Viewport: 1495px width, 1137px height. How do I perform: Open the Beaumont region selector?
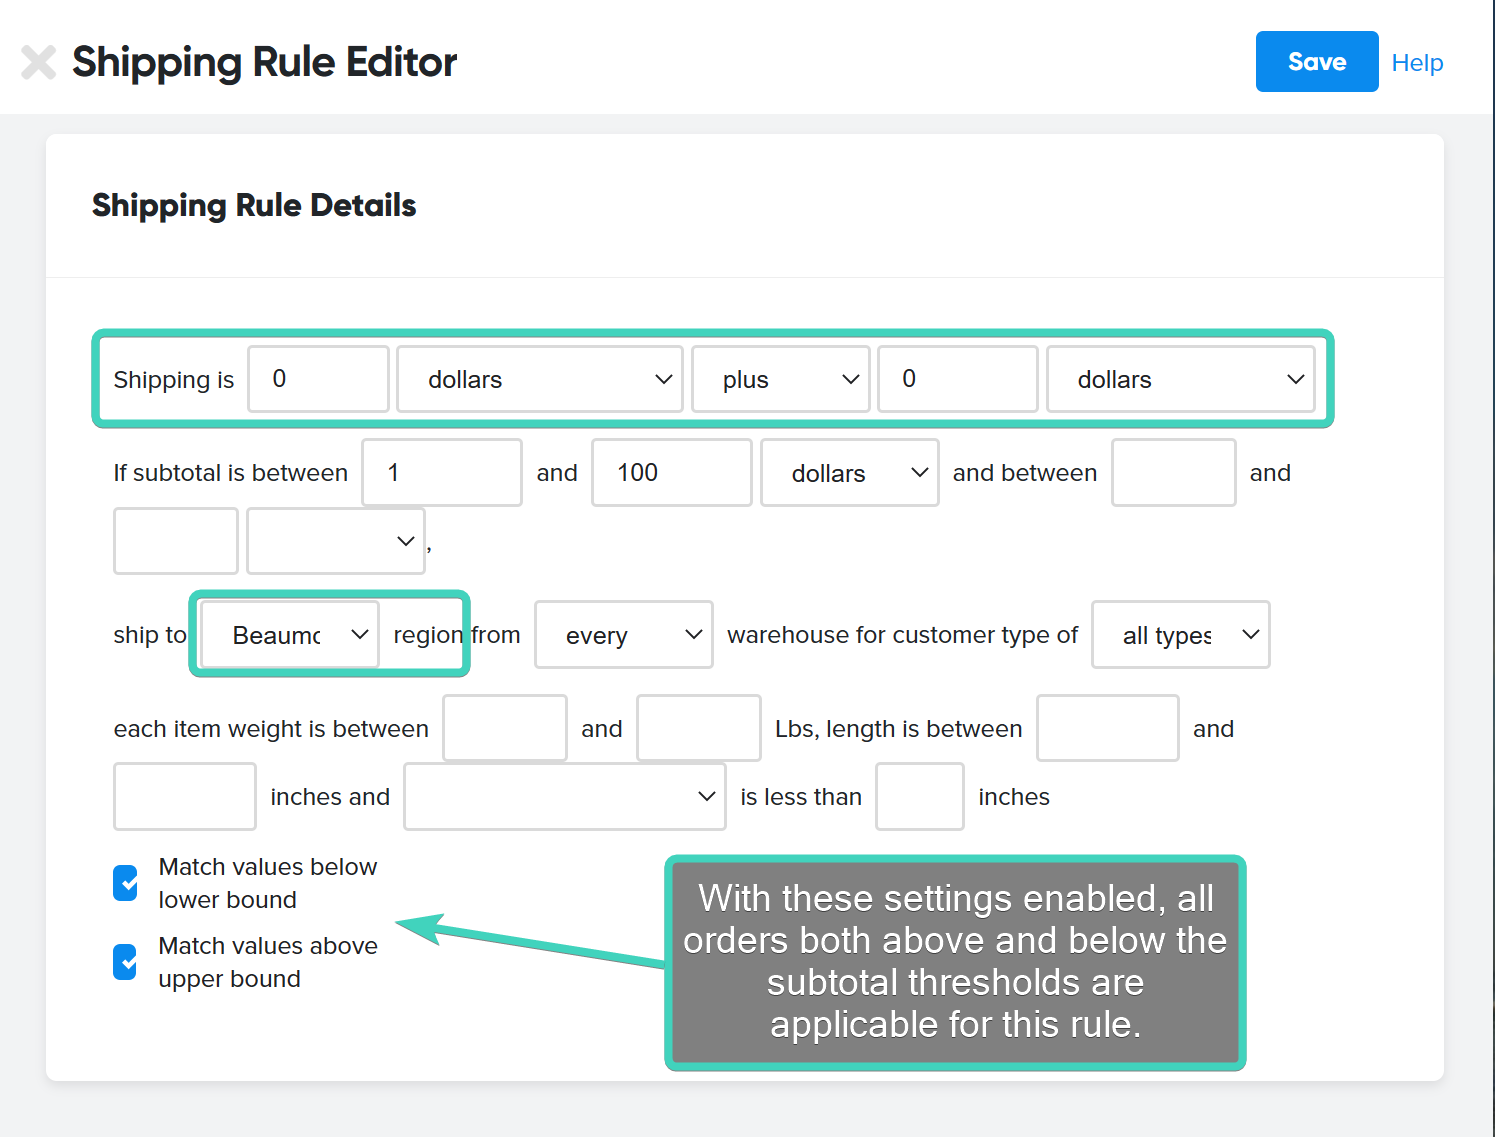pyautogui.click(x=288, y=634)
